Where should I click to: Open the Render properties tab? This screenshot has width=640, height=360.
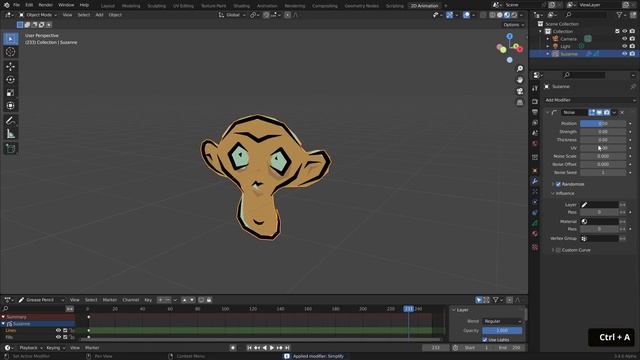535,101
